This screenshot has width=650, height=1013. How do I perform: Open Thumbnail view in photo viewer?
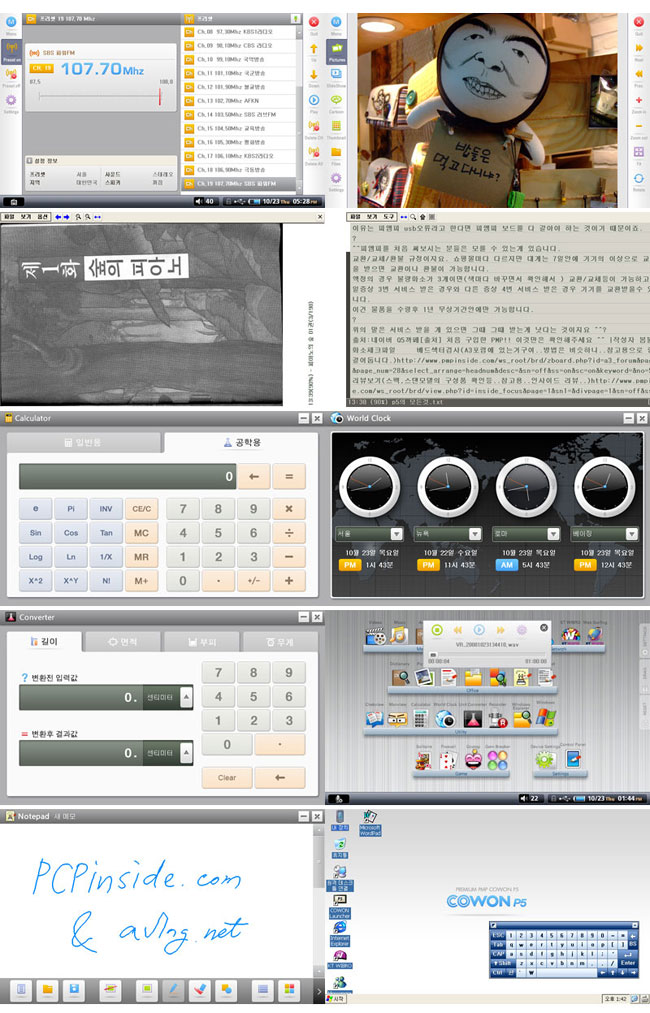337,127
